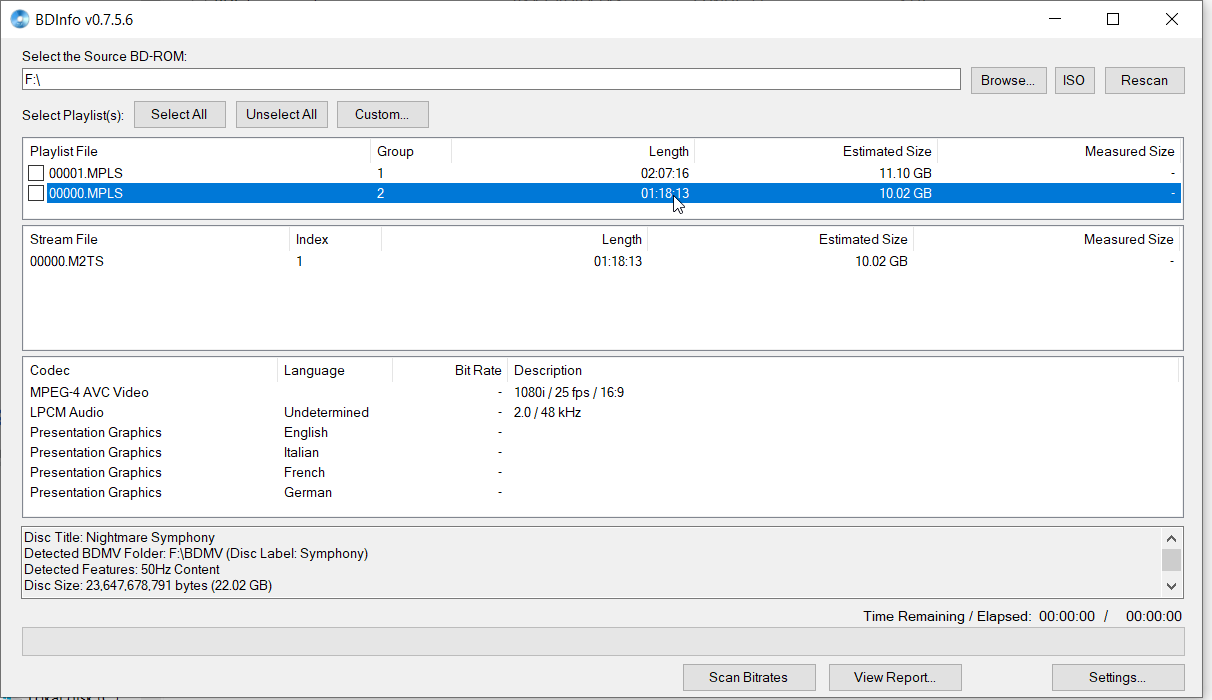This screenshot has height=700, width=1212.
Task: Open Settings...
Action: point(1118,677)
